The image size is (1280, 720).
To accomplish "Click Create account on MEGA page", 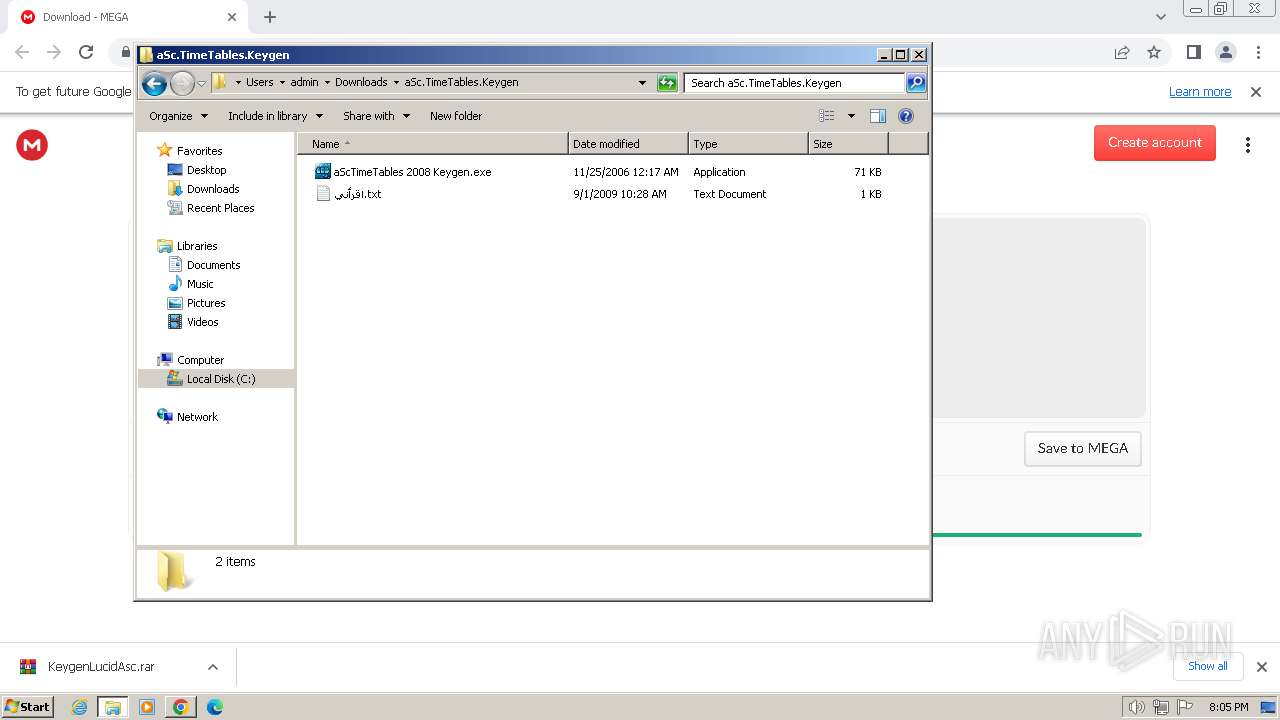I will tap(1155, 143).
